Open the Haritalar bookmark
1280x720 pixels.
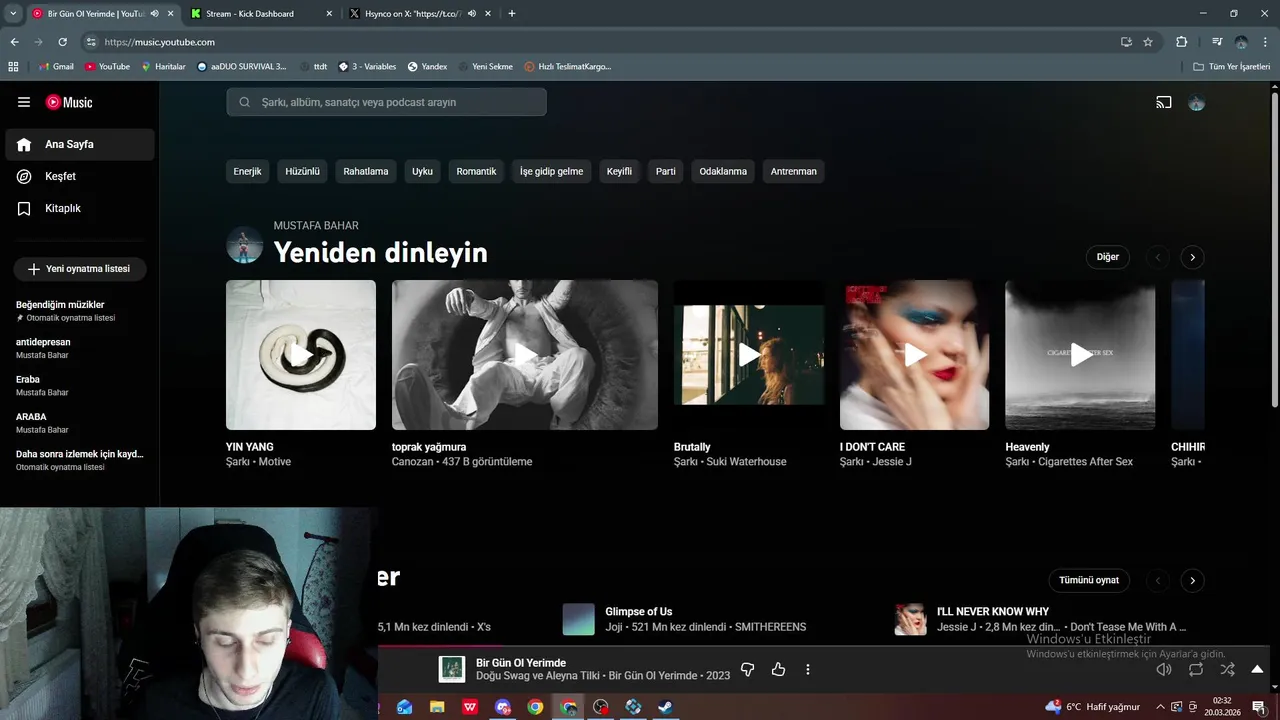click(163, 66)
